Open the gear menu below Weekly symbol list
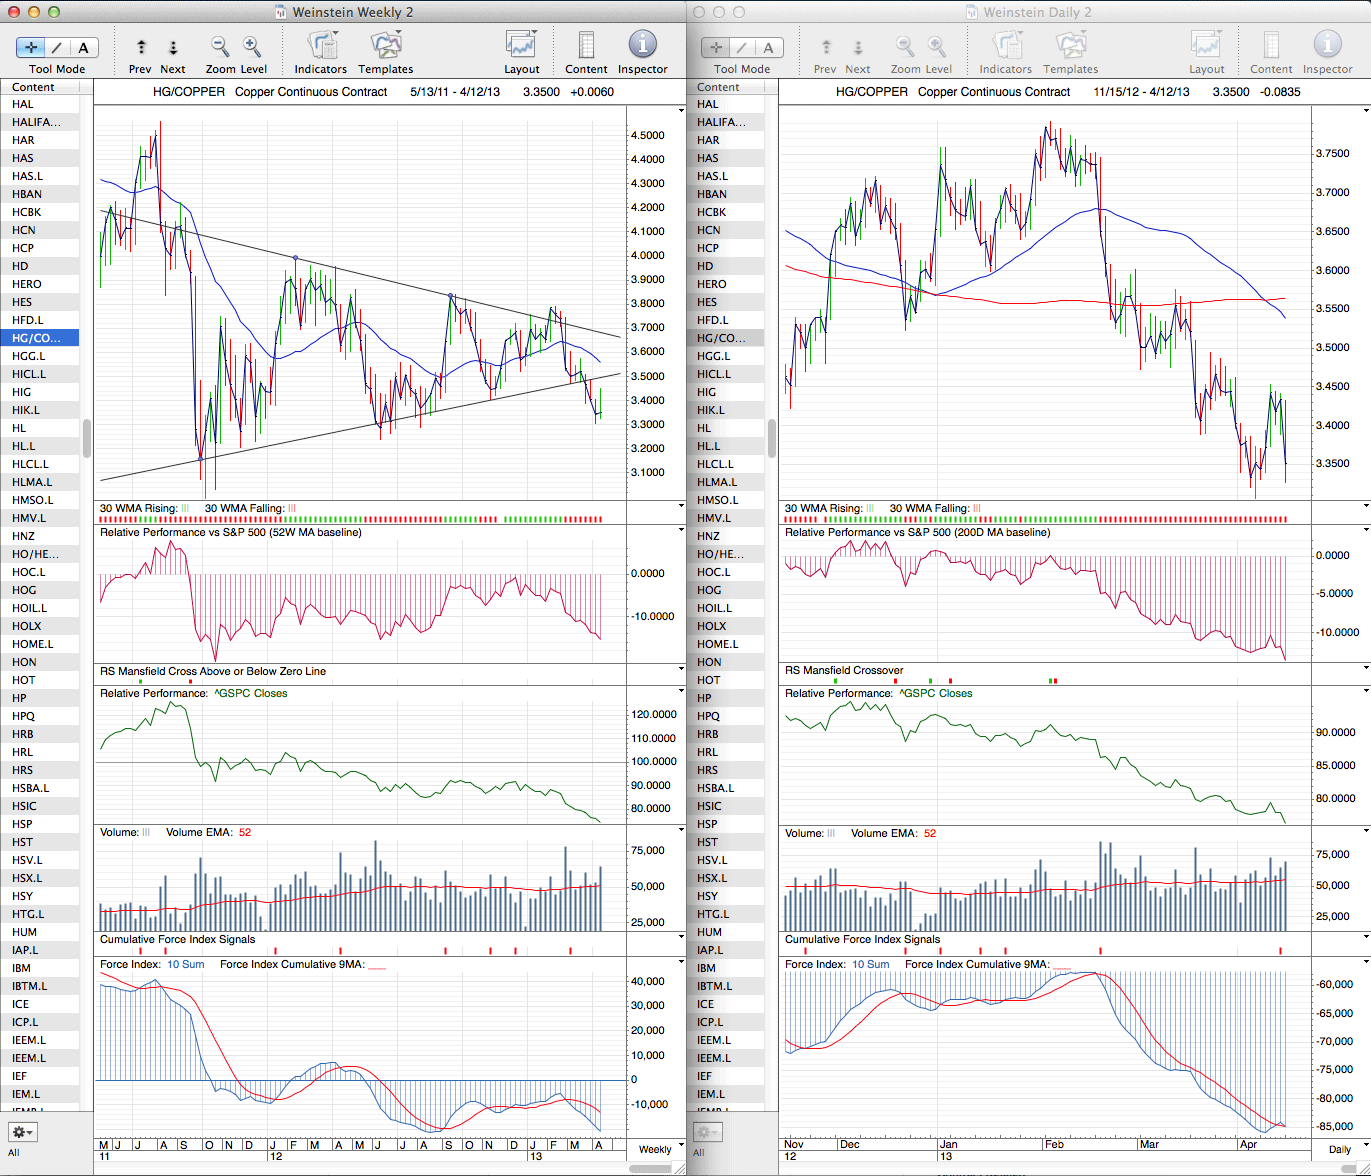This screenshot has width=1371, height=1176. [22, 1132]
